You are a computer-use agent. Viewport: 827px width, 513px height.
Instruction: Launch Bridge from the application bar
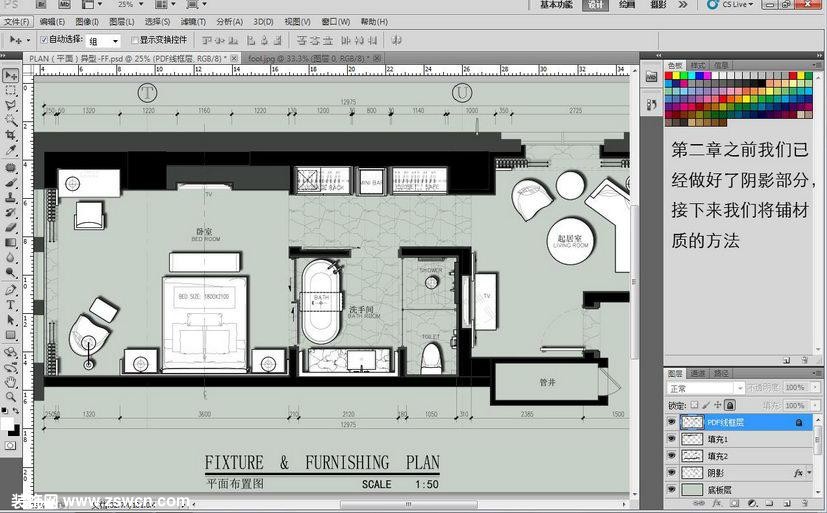point(42,5)
